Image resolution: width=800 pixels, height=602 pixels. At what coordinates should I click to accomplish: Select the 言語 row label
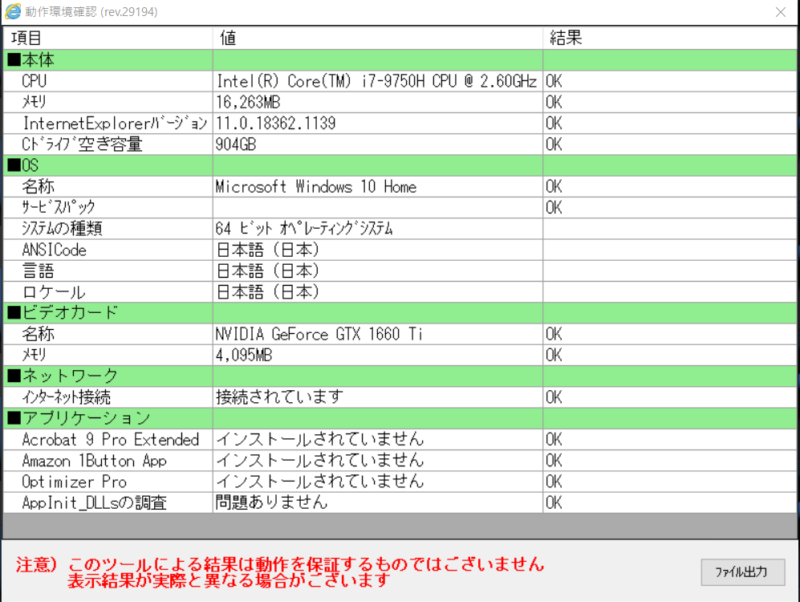(38, 271)
